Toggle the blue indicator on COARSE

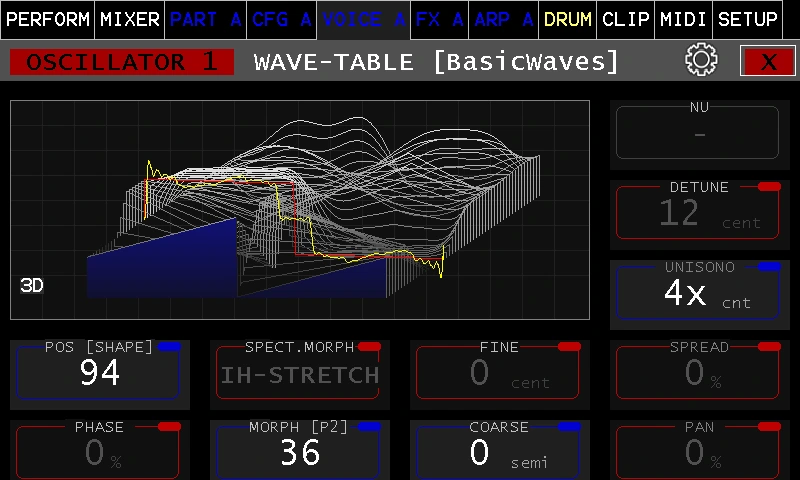[x=569, y=426]
